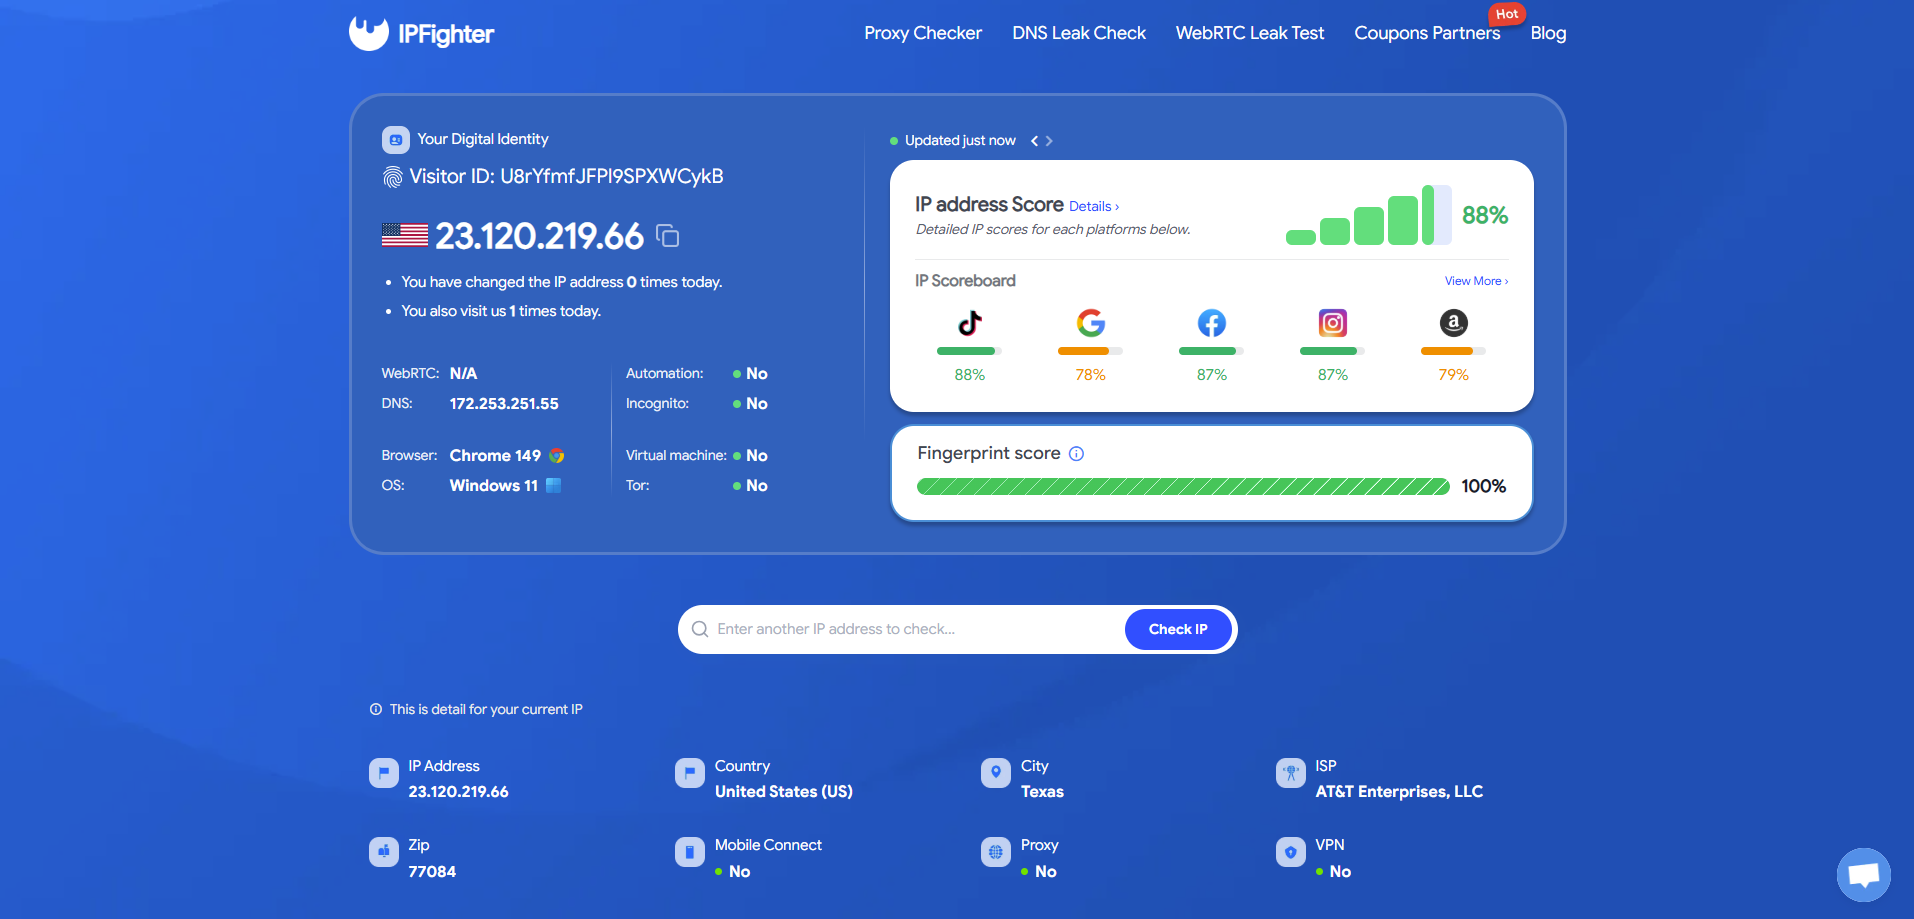
Task: Click the Tor No status
Action: 750,486
